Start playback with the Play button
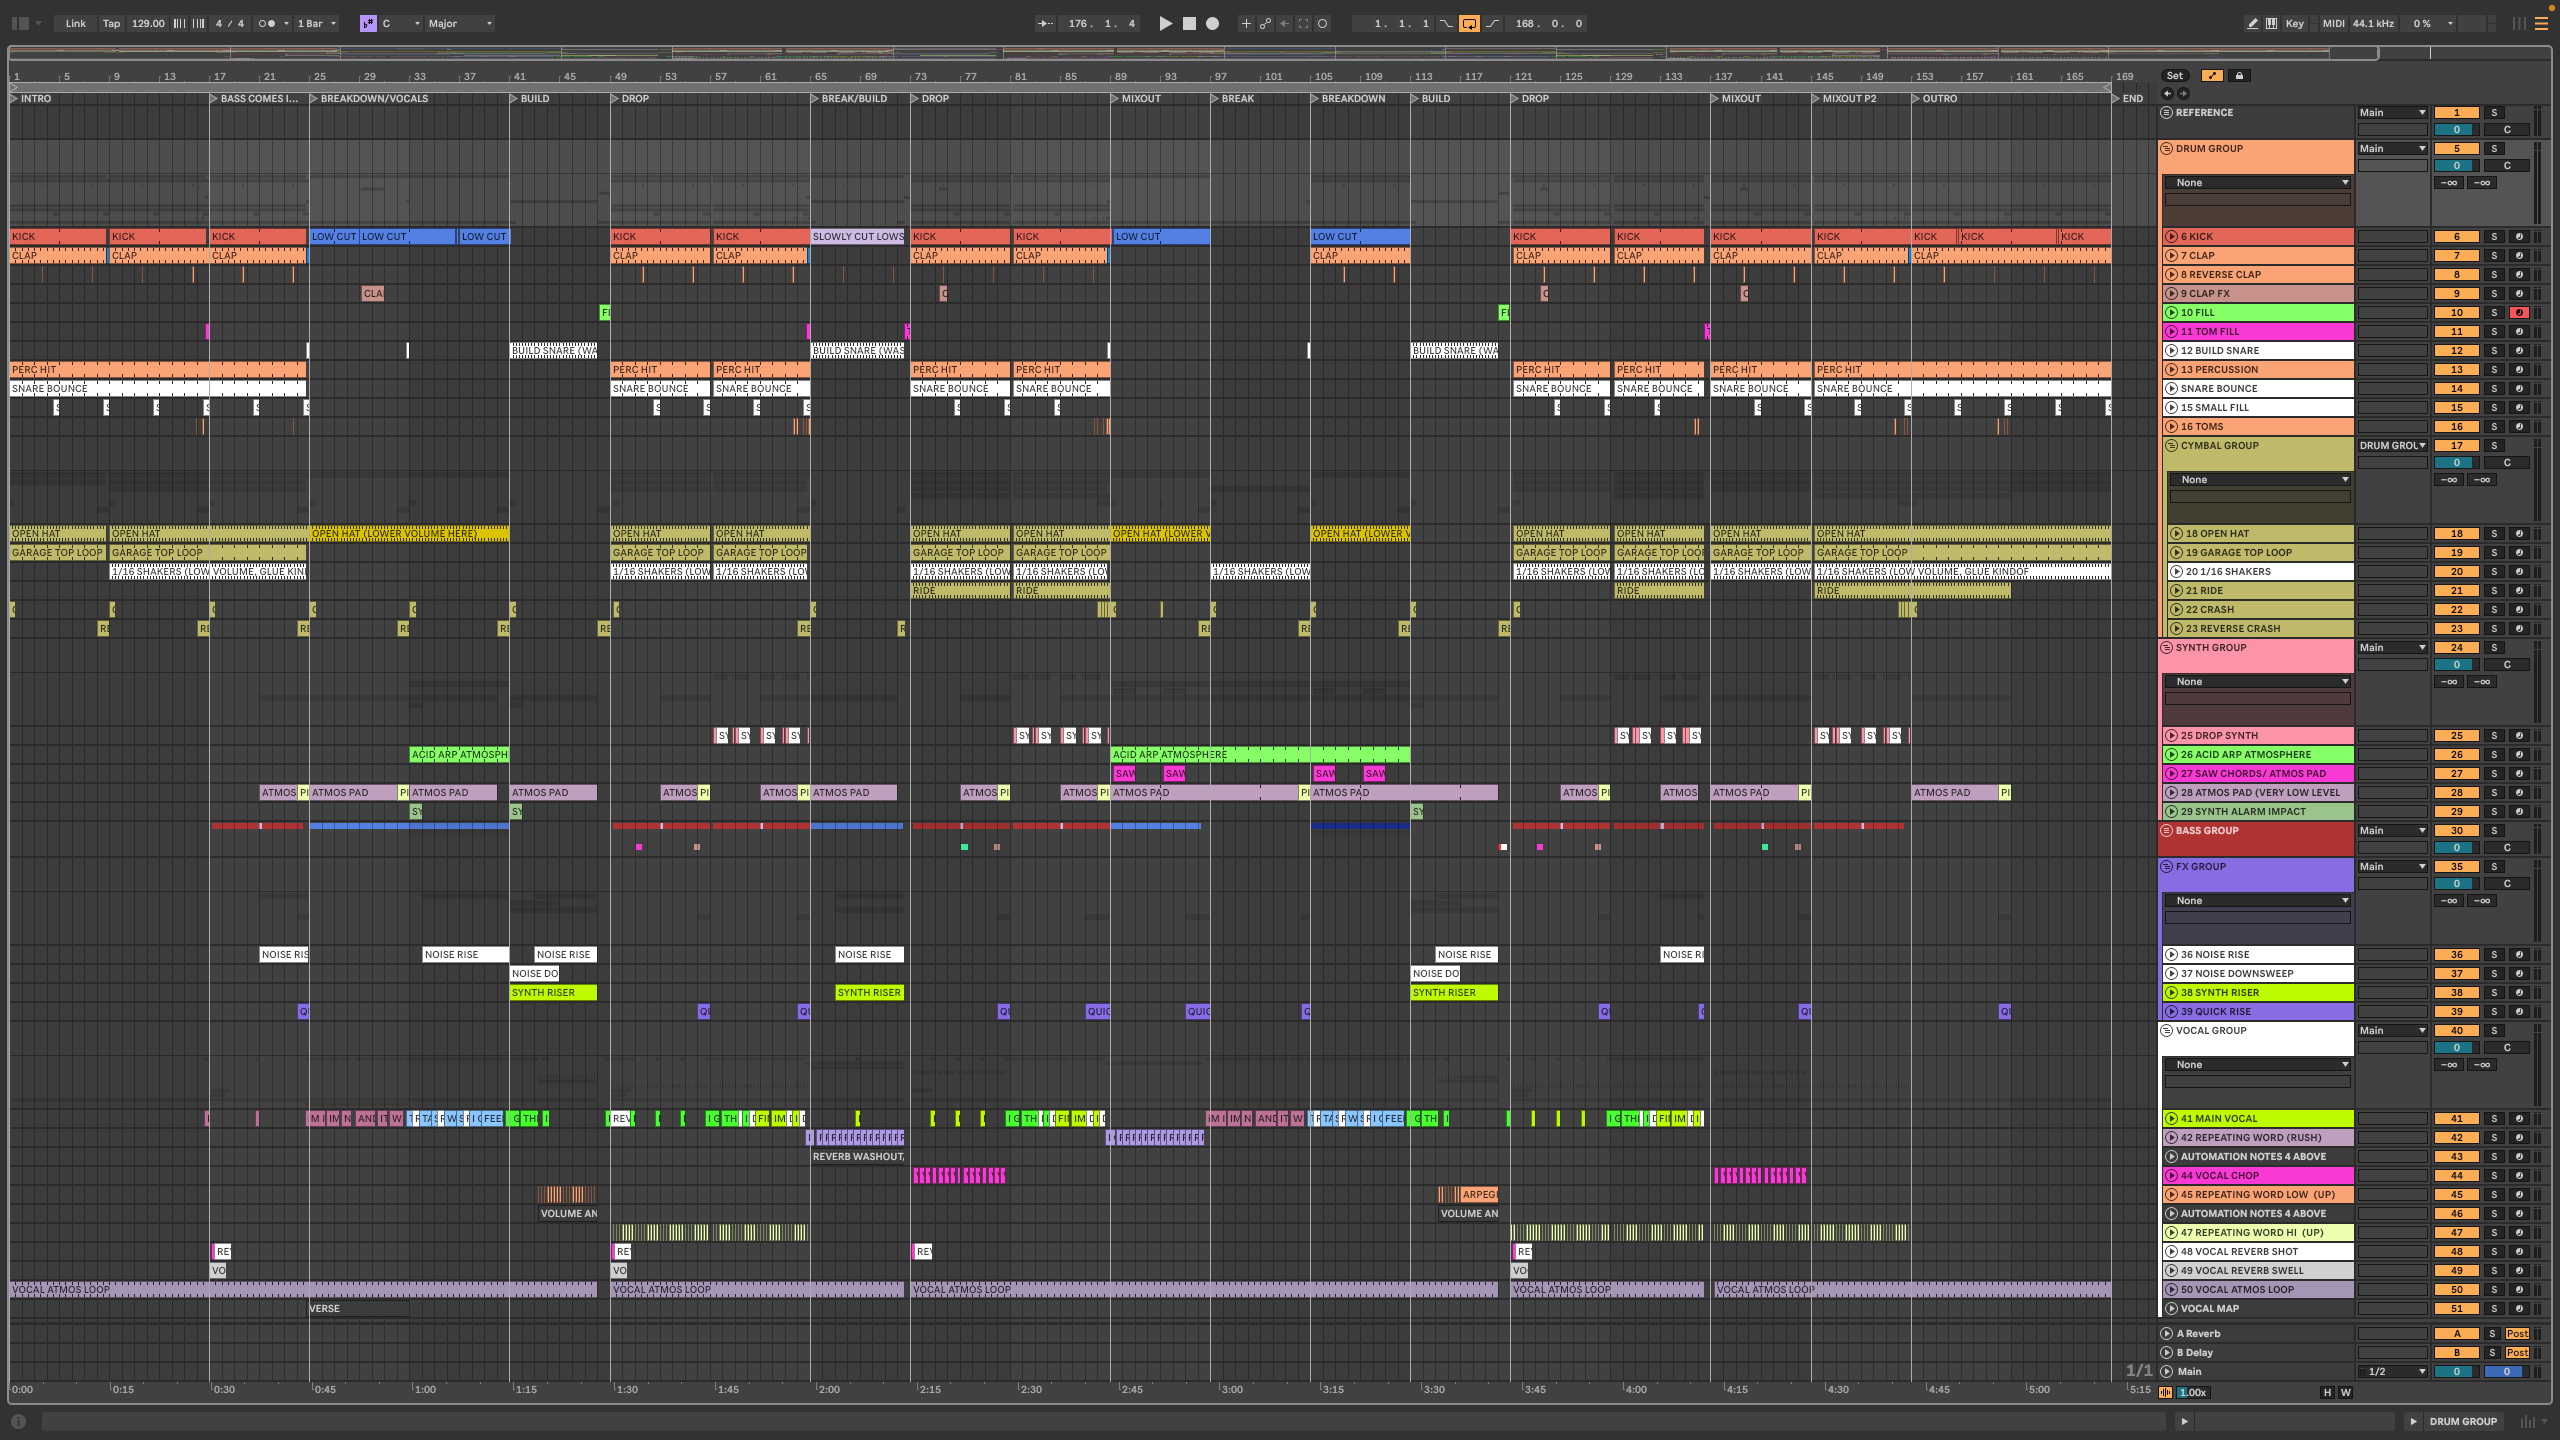2560x1440 pixels. (1165, 23)
